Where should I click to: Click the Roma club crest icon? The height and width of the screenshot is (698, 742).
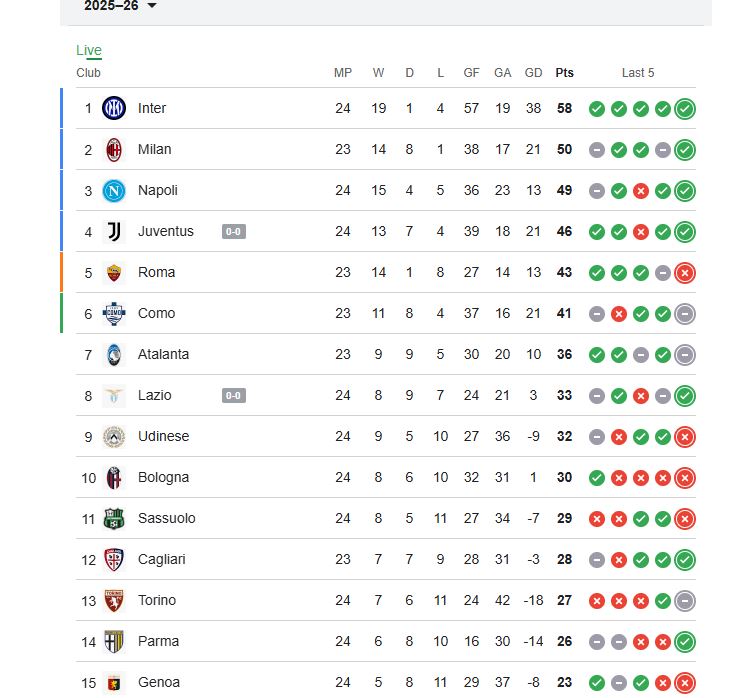tap(114, 272)
